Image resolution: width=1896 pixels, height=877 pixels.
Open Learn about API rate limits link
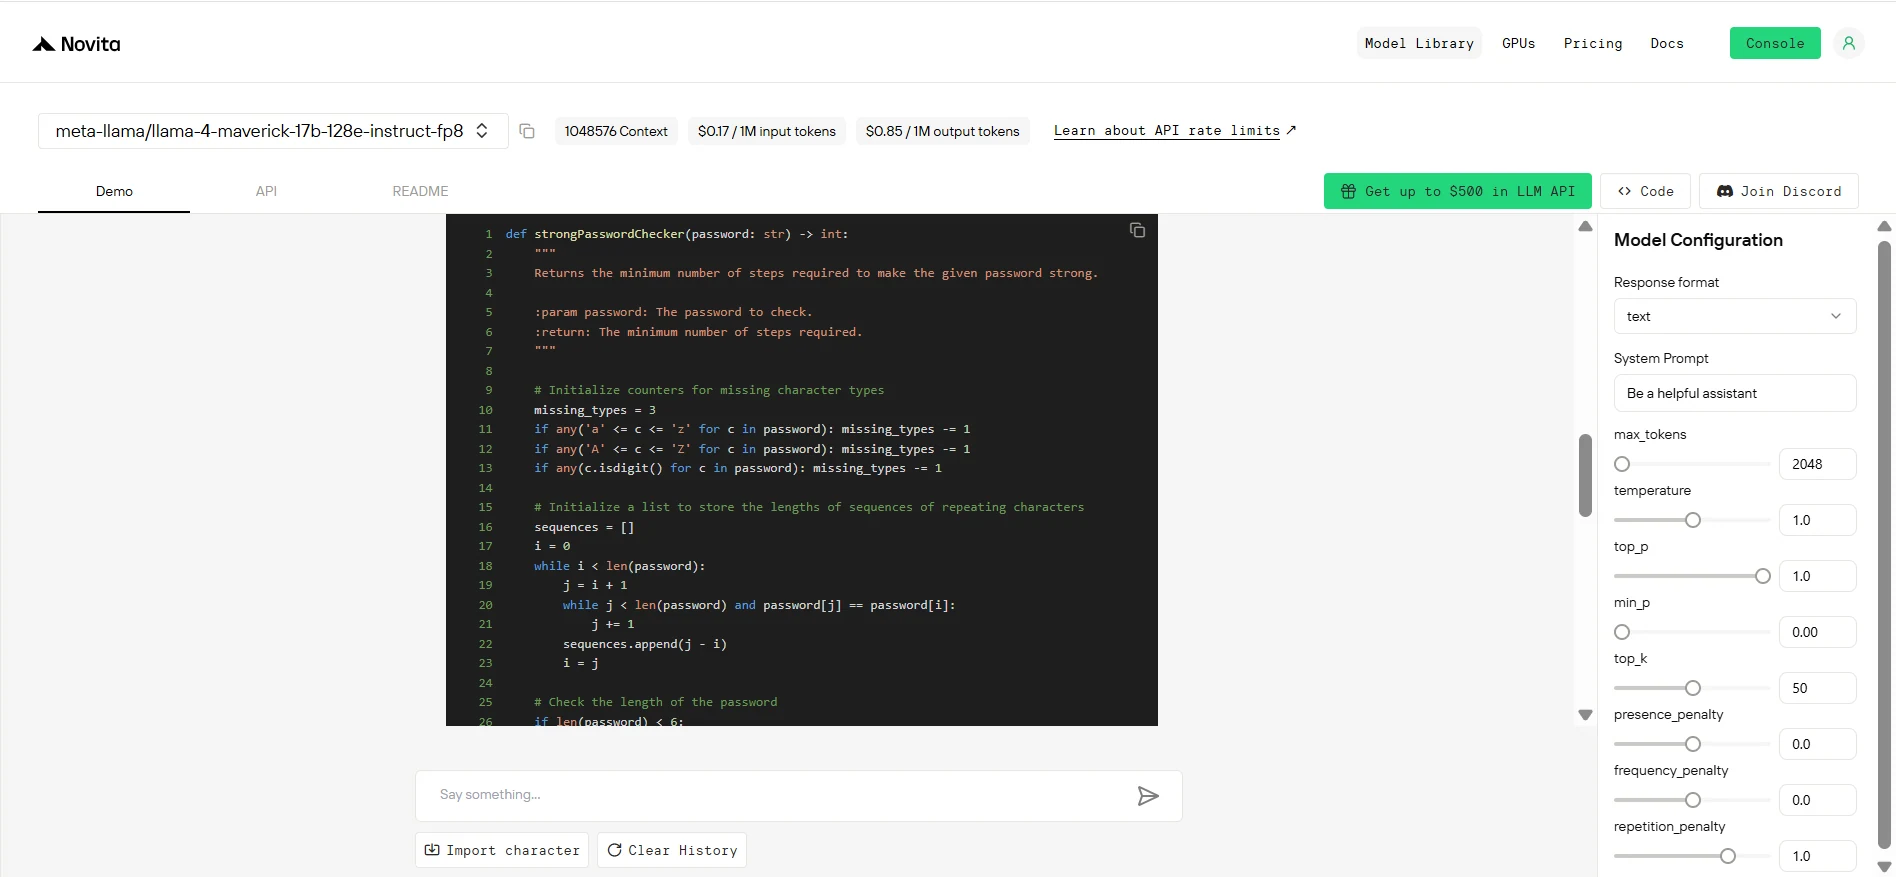click(1174, 131)
